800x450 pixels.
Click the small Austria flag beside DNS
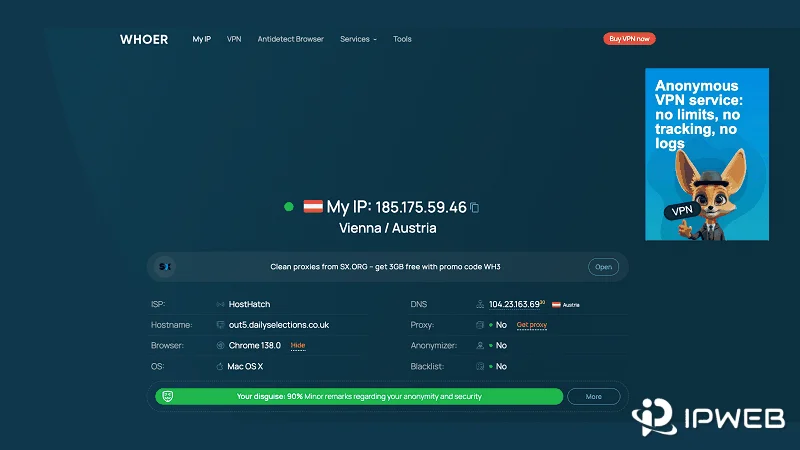pyautogui.click(x=556, y=305)
